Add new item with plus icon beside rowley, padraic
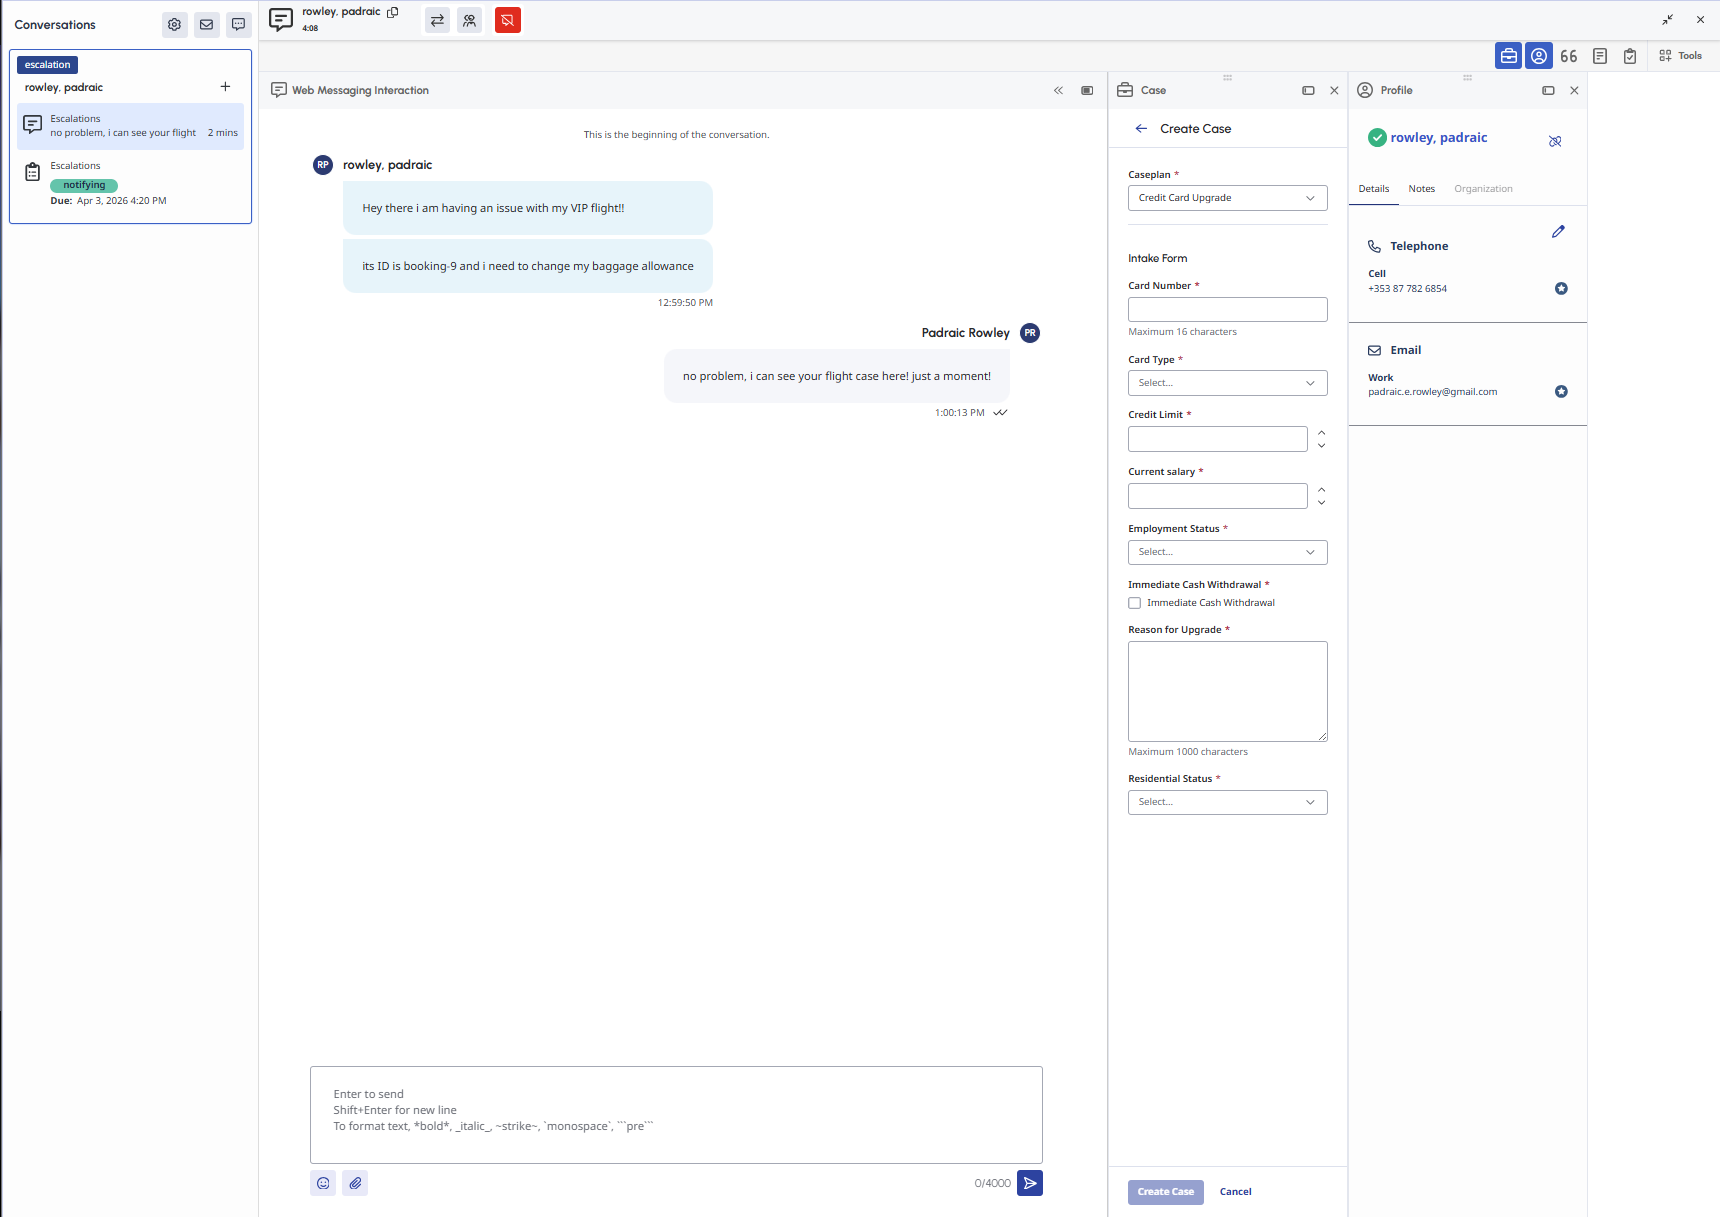Screen dimensions: 1720x1217 tap(225, 87)
